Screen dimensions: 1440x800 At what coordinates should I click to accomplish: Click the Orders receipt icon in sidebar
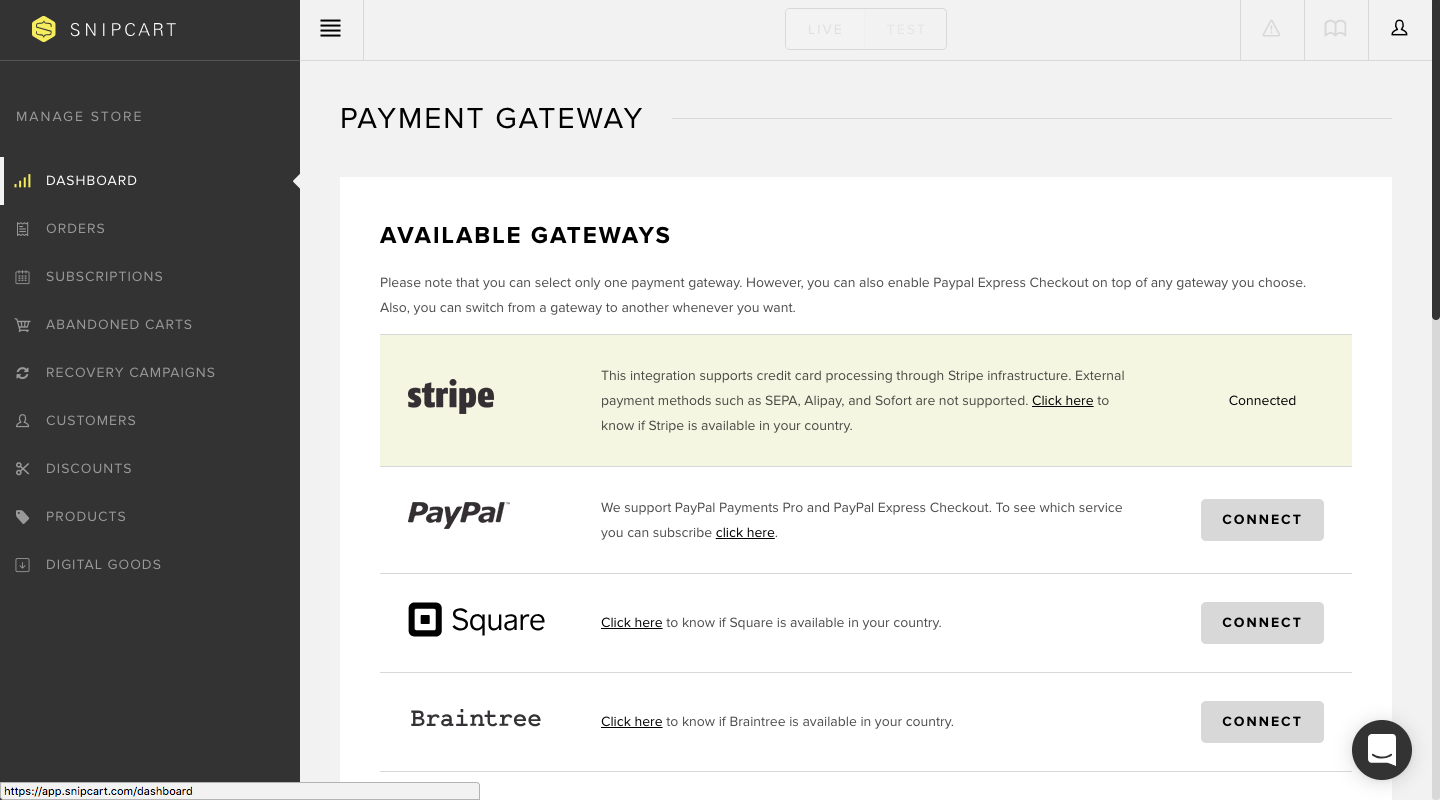(x=23, y=229)
